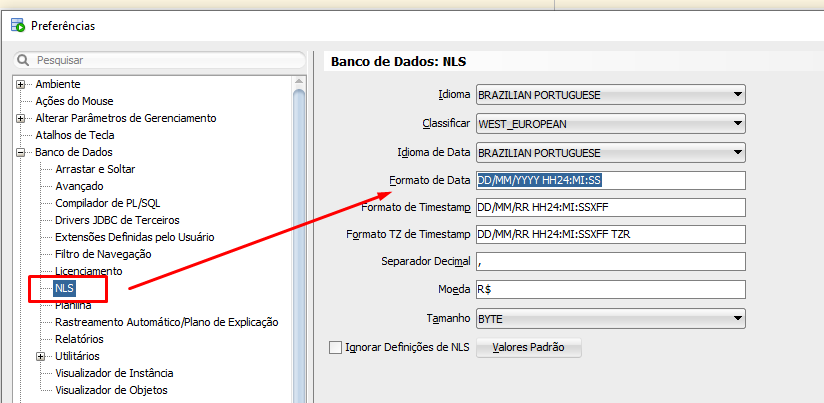Select Drivers JDBC de Terceiros
The height and width of the screenshot is (403, 824).
tap(117, 220)
